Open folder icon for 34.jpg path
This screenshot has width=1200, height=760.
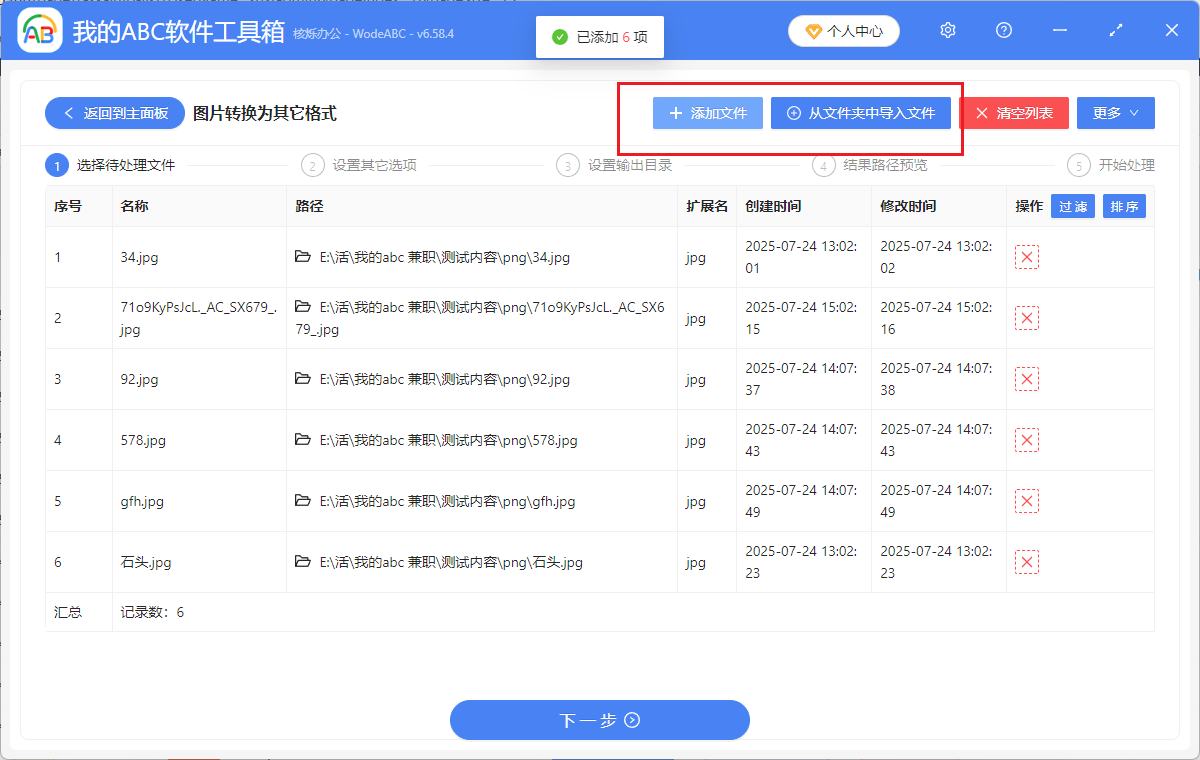(x=303, y=256)
